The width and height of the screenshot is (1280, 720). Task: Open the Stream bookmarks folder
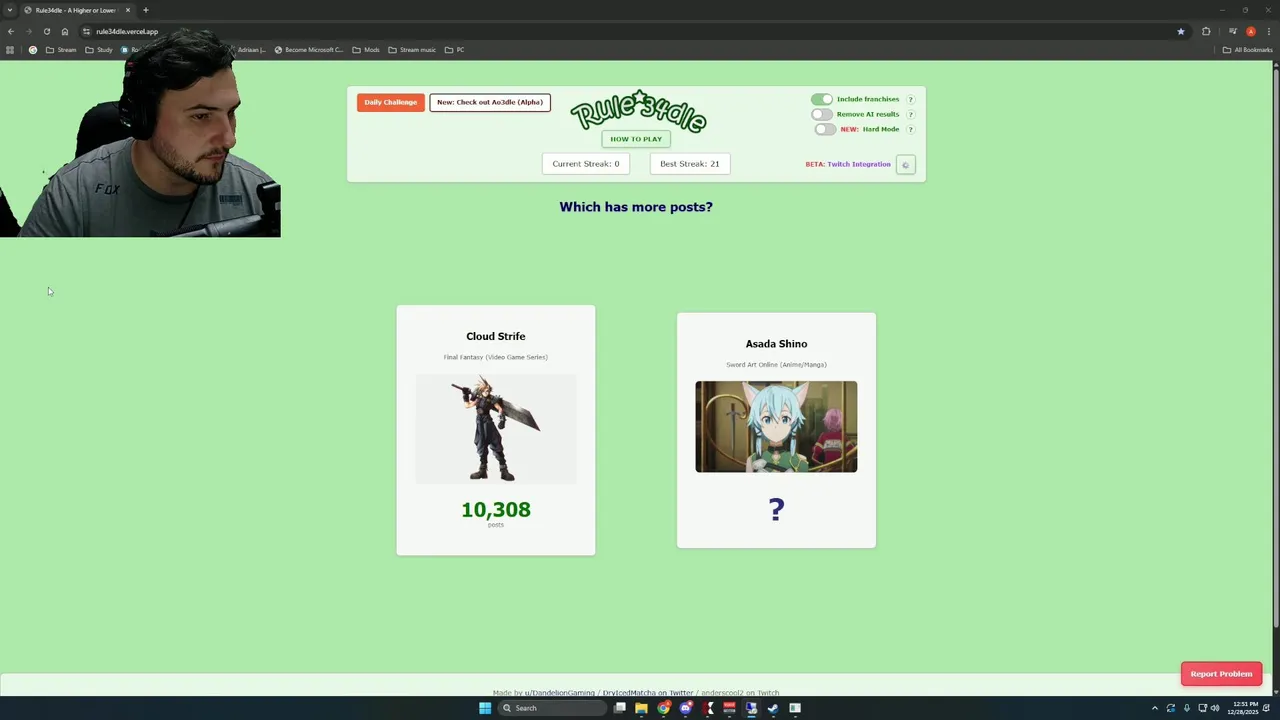[x=61, y=49]
